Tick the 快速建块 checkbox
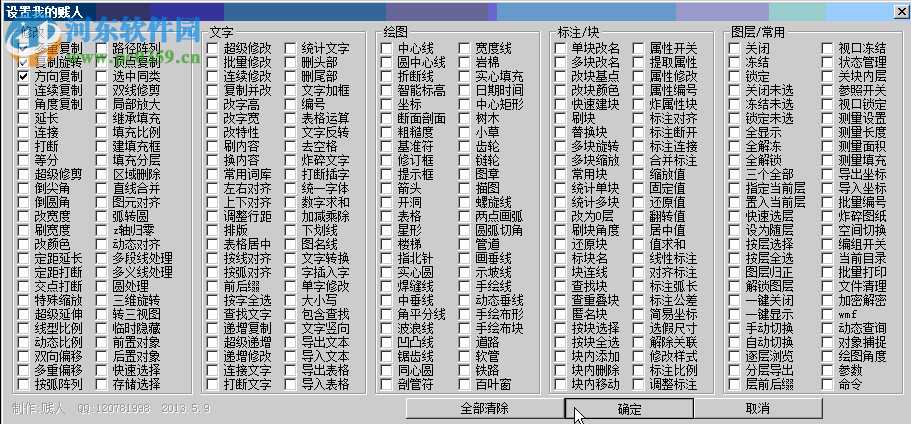The height and width of the screenshot is (424, 911). (x=560, y=105)
